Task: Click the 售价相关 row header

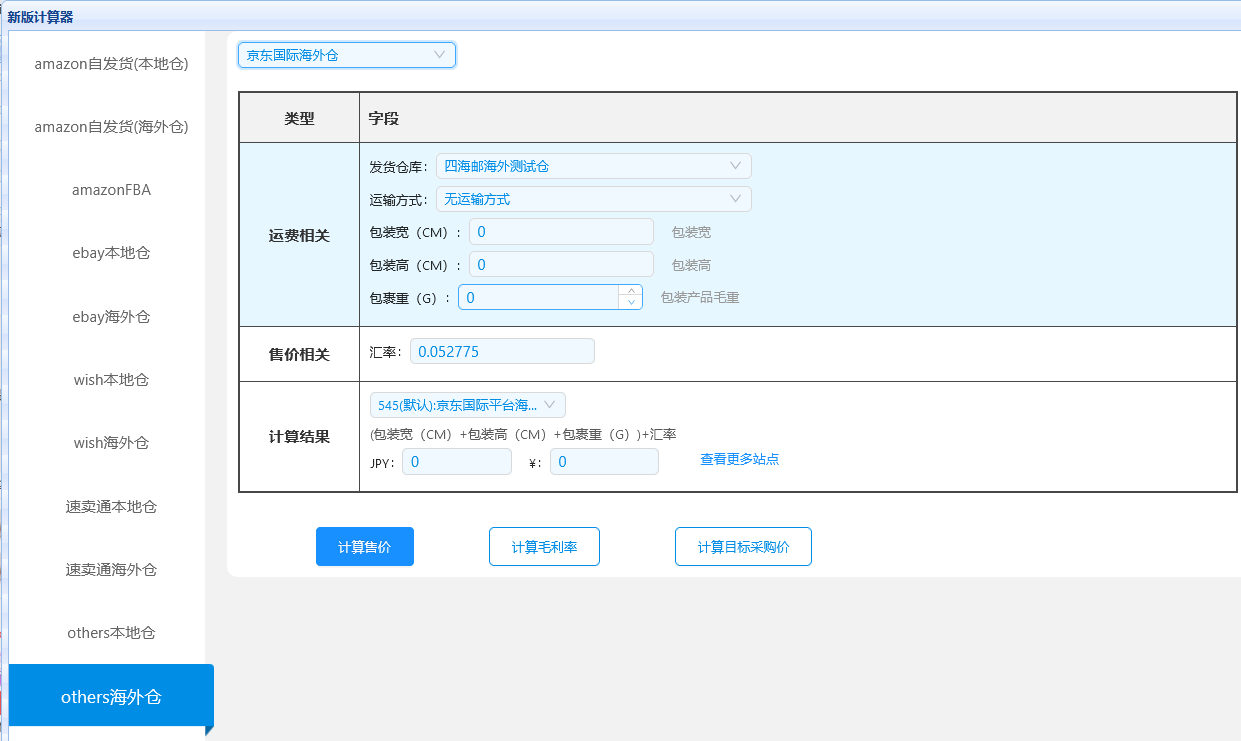Action: (x=299, y=354)
